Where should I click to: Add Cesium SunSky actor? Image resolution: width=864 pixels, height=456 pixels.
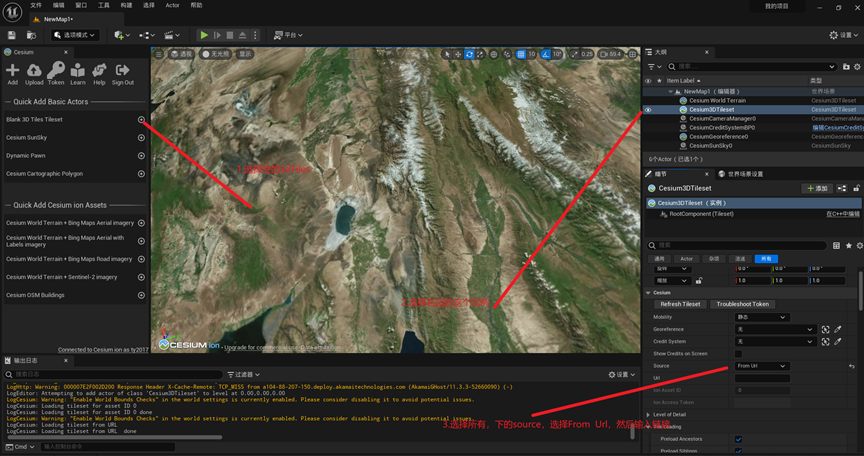[141, 138]
